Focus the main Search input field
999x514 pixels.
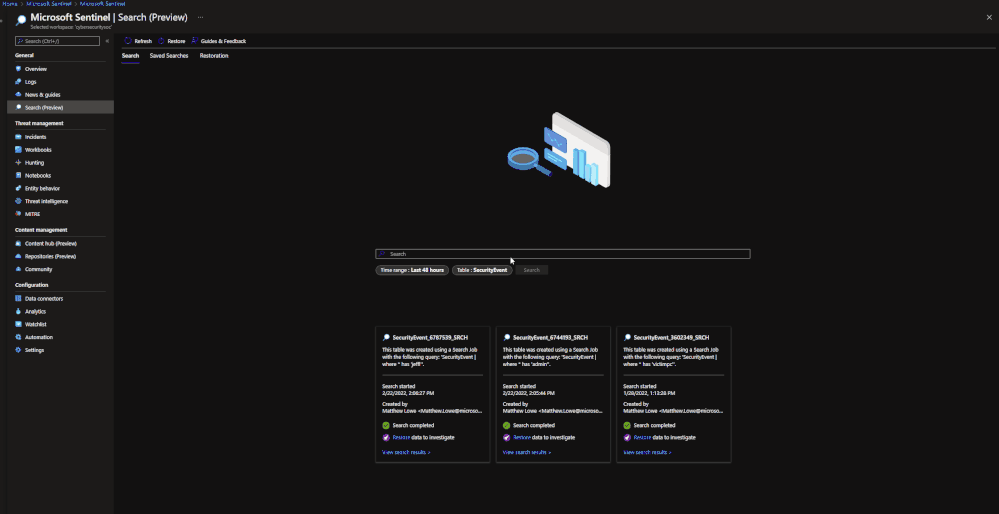pos(563,253)
